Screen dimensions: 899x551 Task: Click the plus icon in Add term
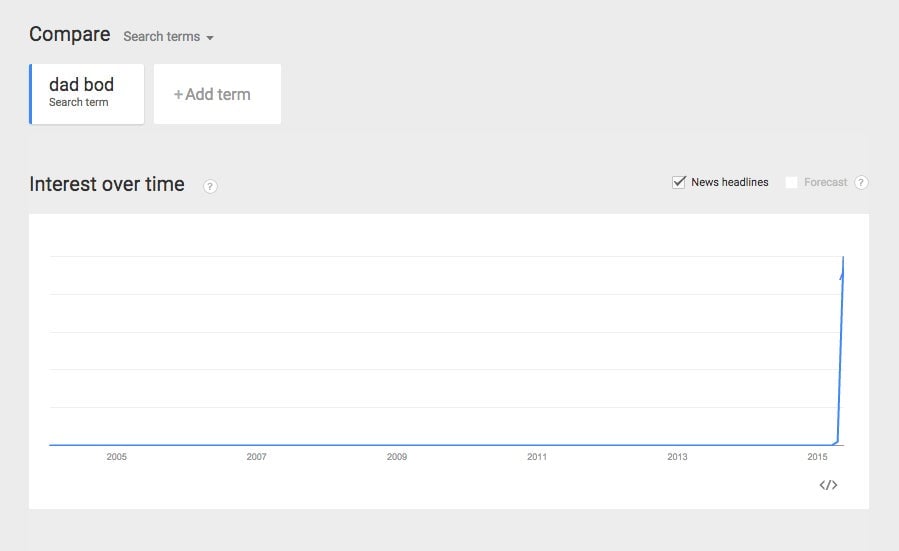point(178,95)
